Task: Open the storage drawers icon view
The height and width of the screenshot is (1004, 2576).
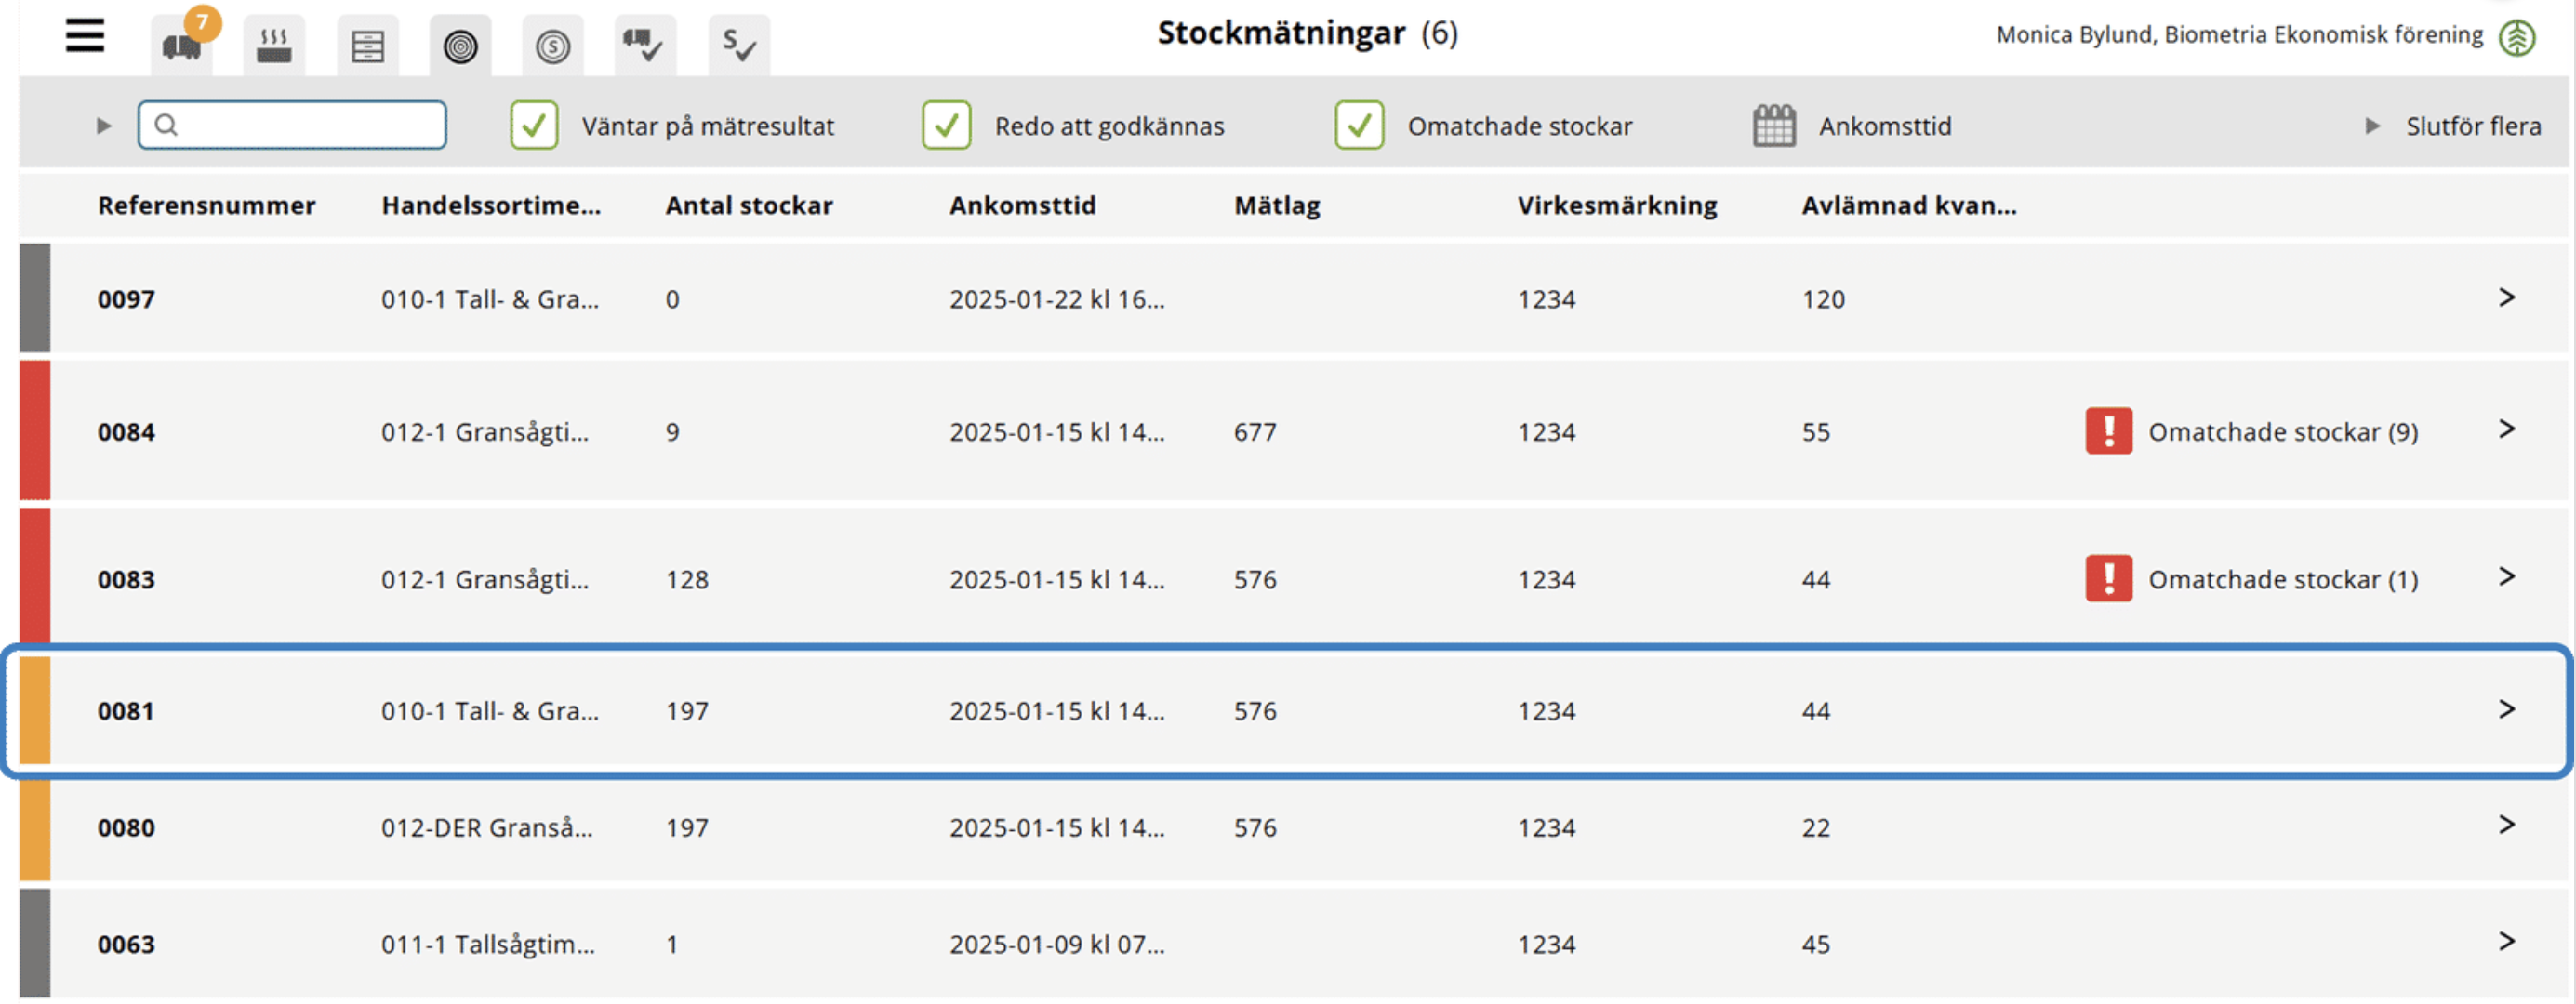Action: 367,45
